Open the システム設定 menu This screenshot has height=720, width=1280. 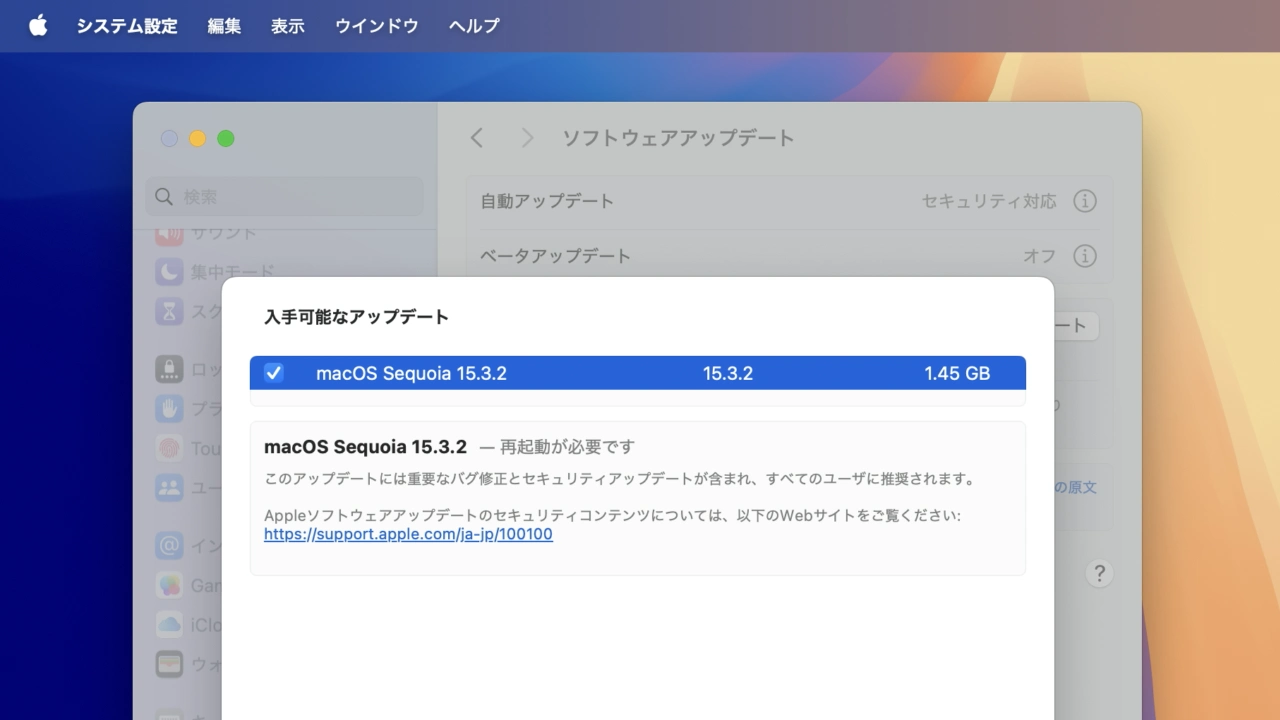tap(127, 26)
